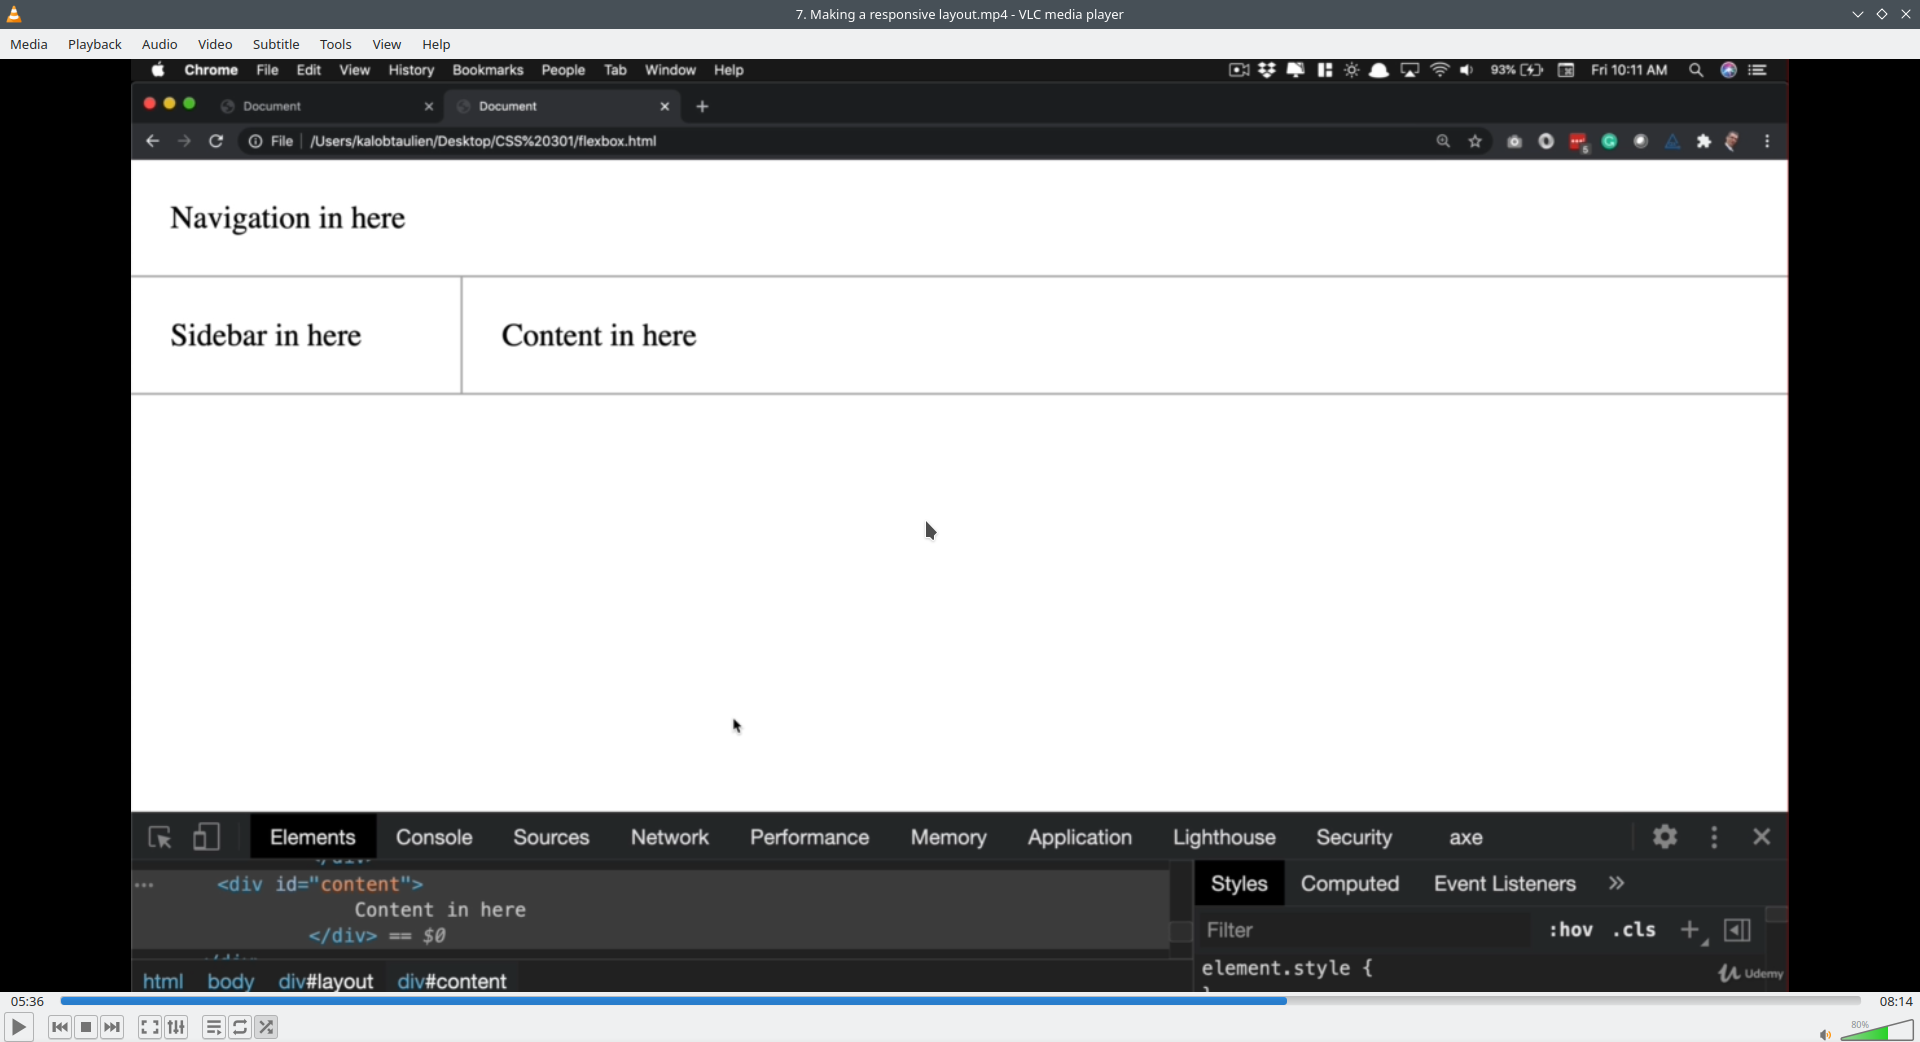The width and height of the screenshot is (1920, 1042).
Task: Click the Wi-Fi status icon
Action: 1440,70
